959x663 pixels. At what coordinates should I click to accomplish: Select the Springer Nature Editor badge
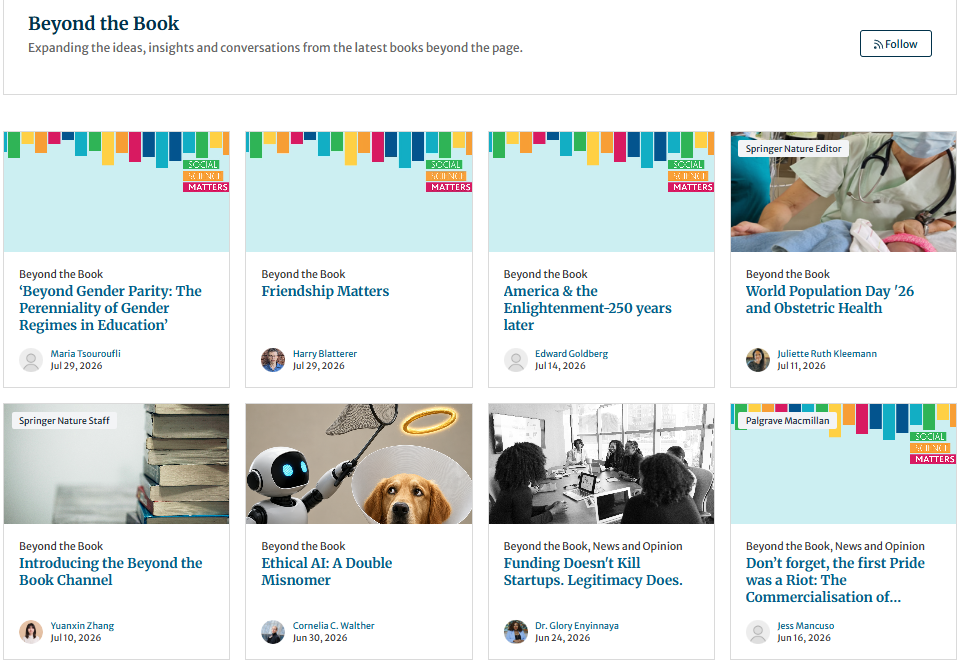click(x=793, y=149)
